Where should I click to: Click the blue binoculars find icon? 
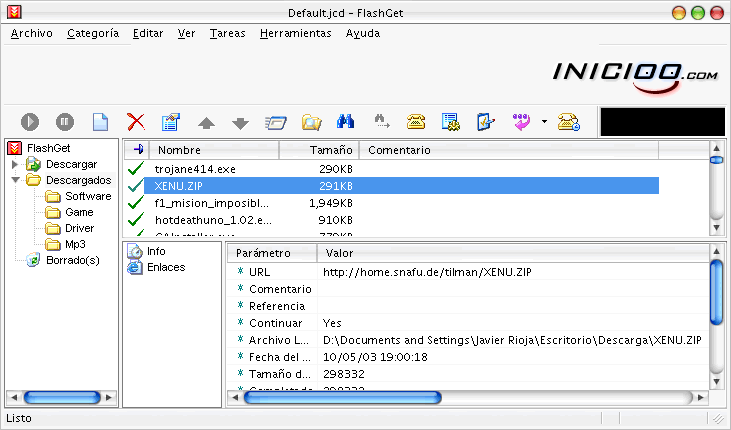[x=345, y=122]
